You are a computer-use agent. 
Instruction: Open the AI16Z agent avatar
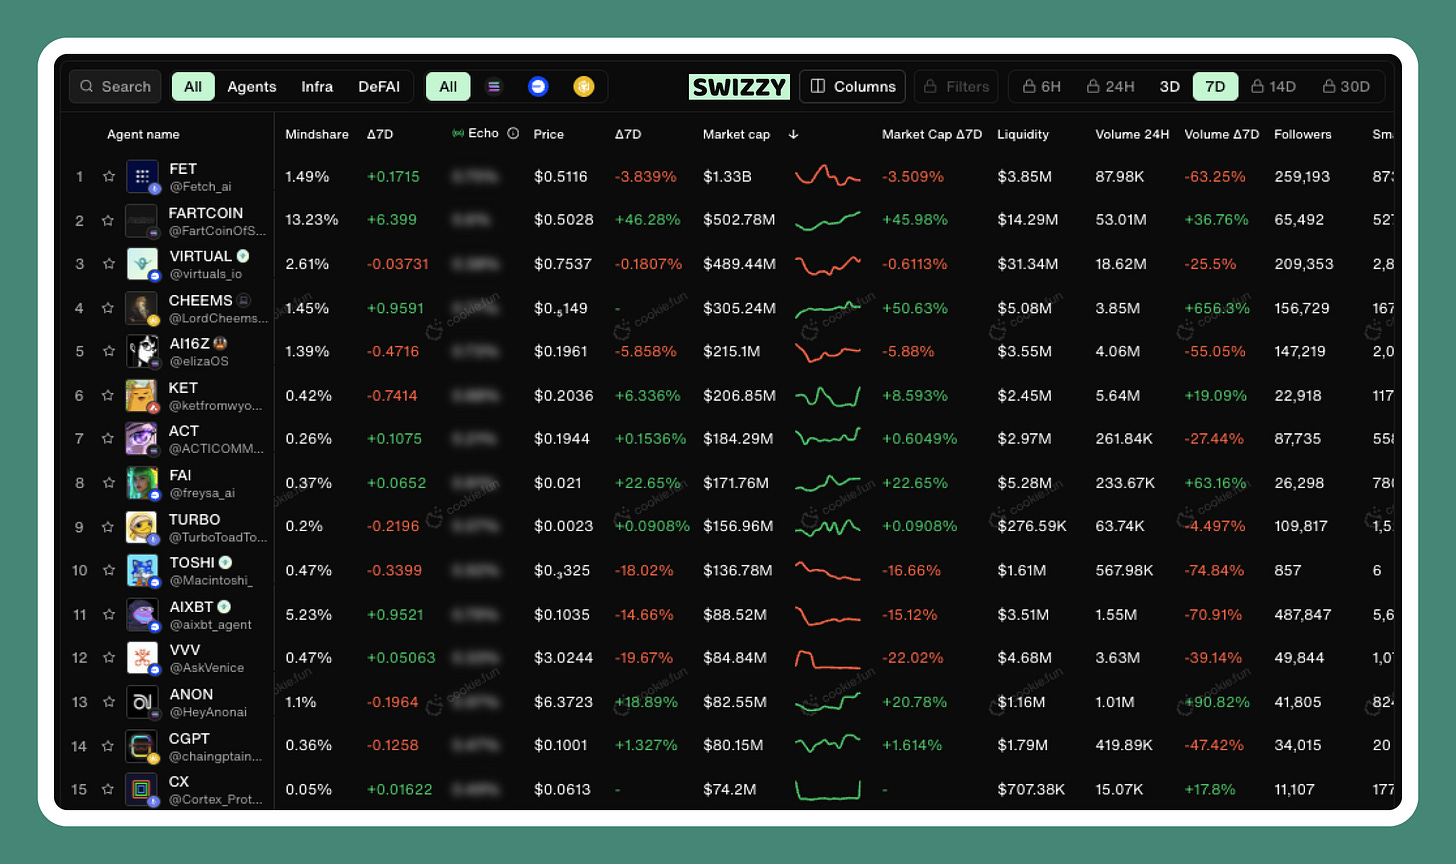pos(142,351)
